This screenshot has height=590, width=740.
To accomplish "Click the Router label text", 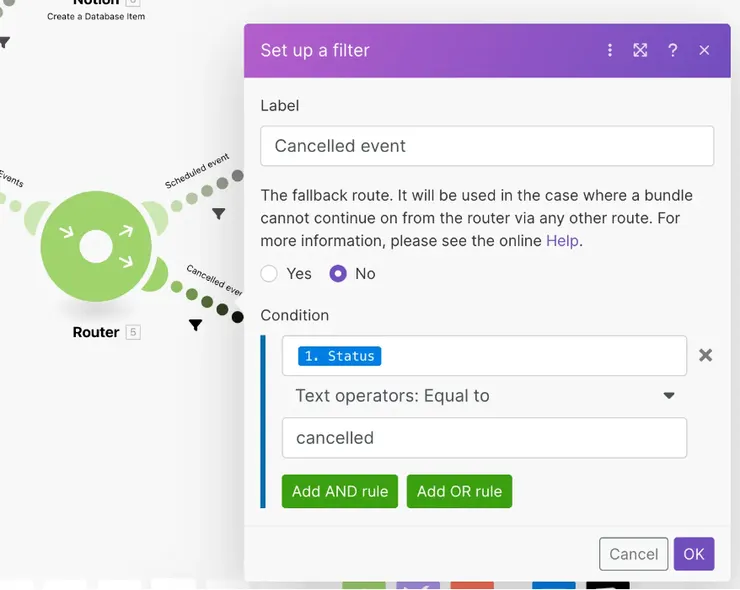I will 96,332.
